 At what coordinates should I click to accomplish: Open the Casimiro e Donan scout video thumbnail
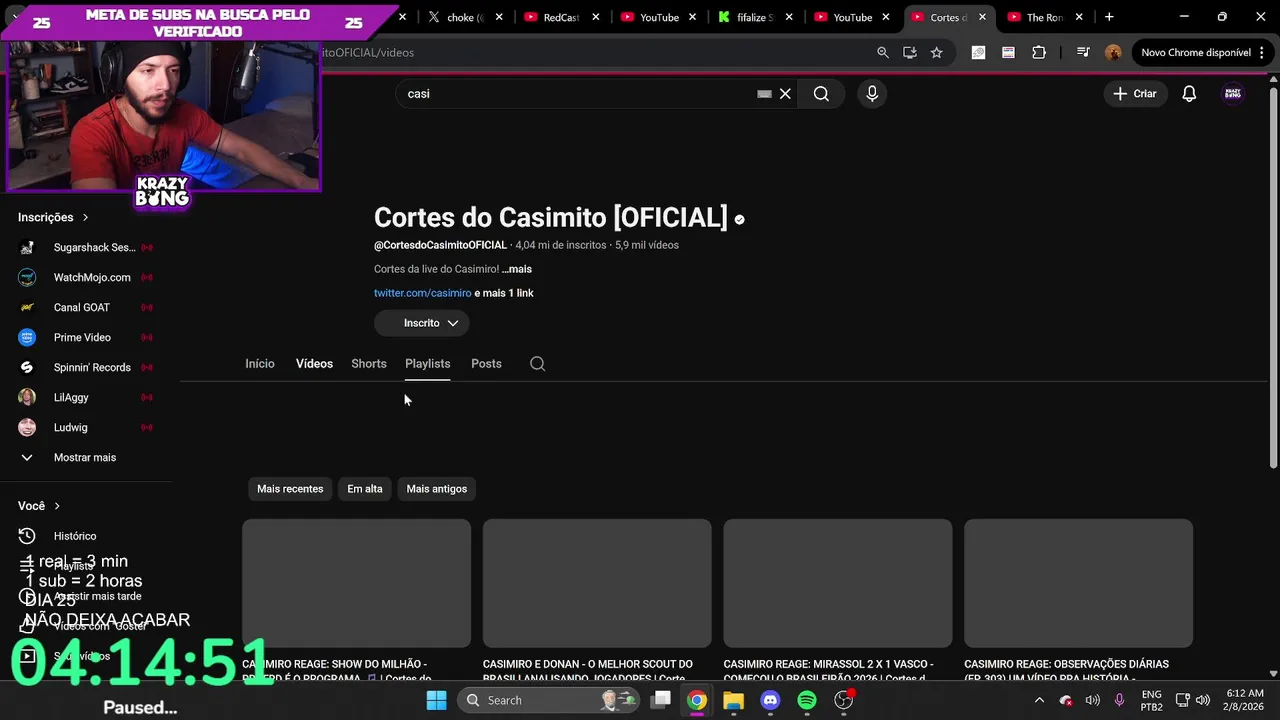tap(597, 583)
